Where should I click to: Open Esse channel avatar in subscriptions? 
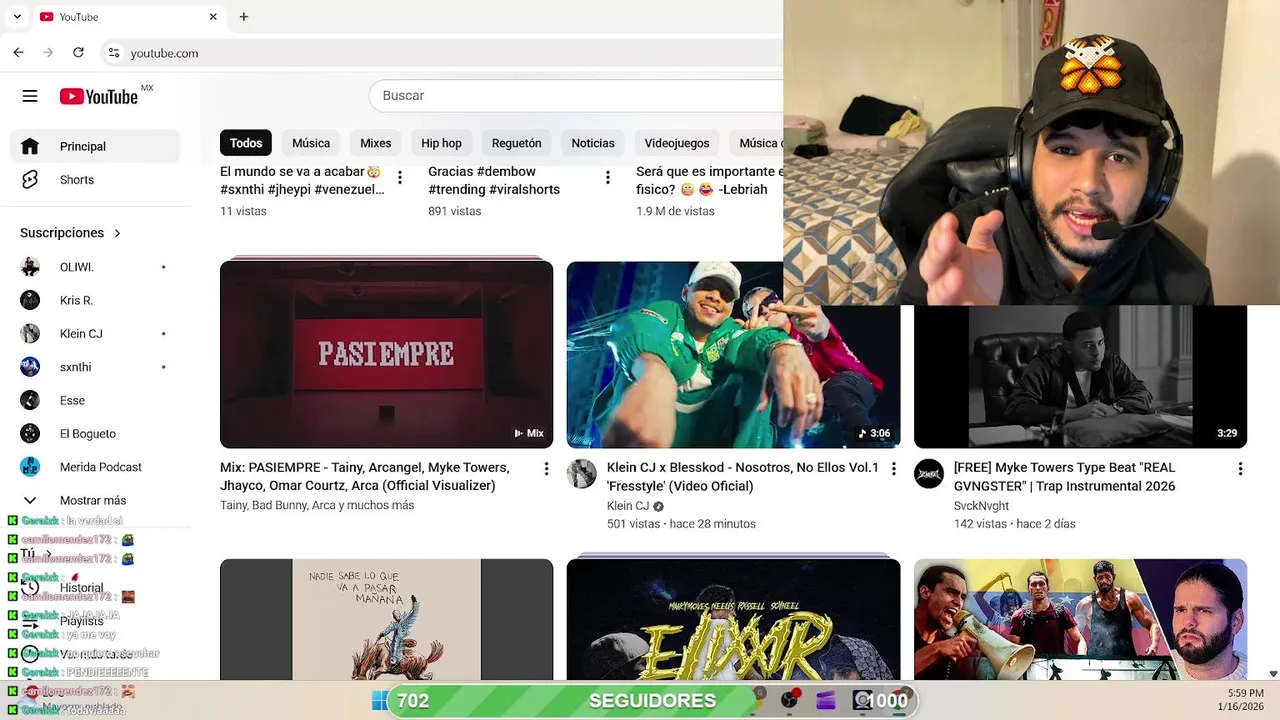(x=30, y=400)
